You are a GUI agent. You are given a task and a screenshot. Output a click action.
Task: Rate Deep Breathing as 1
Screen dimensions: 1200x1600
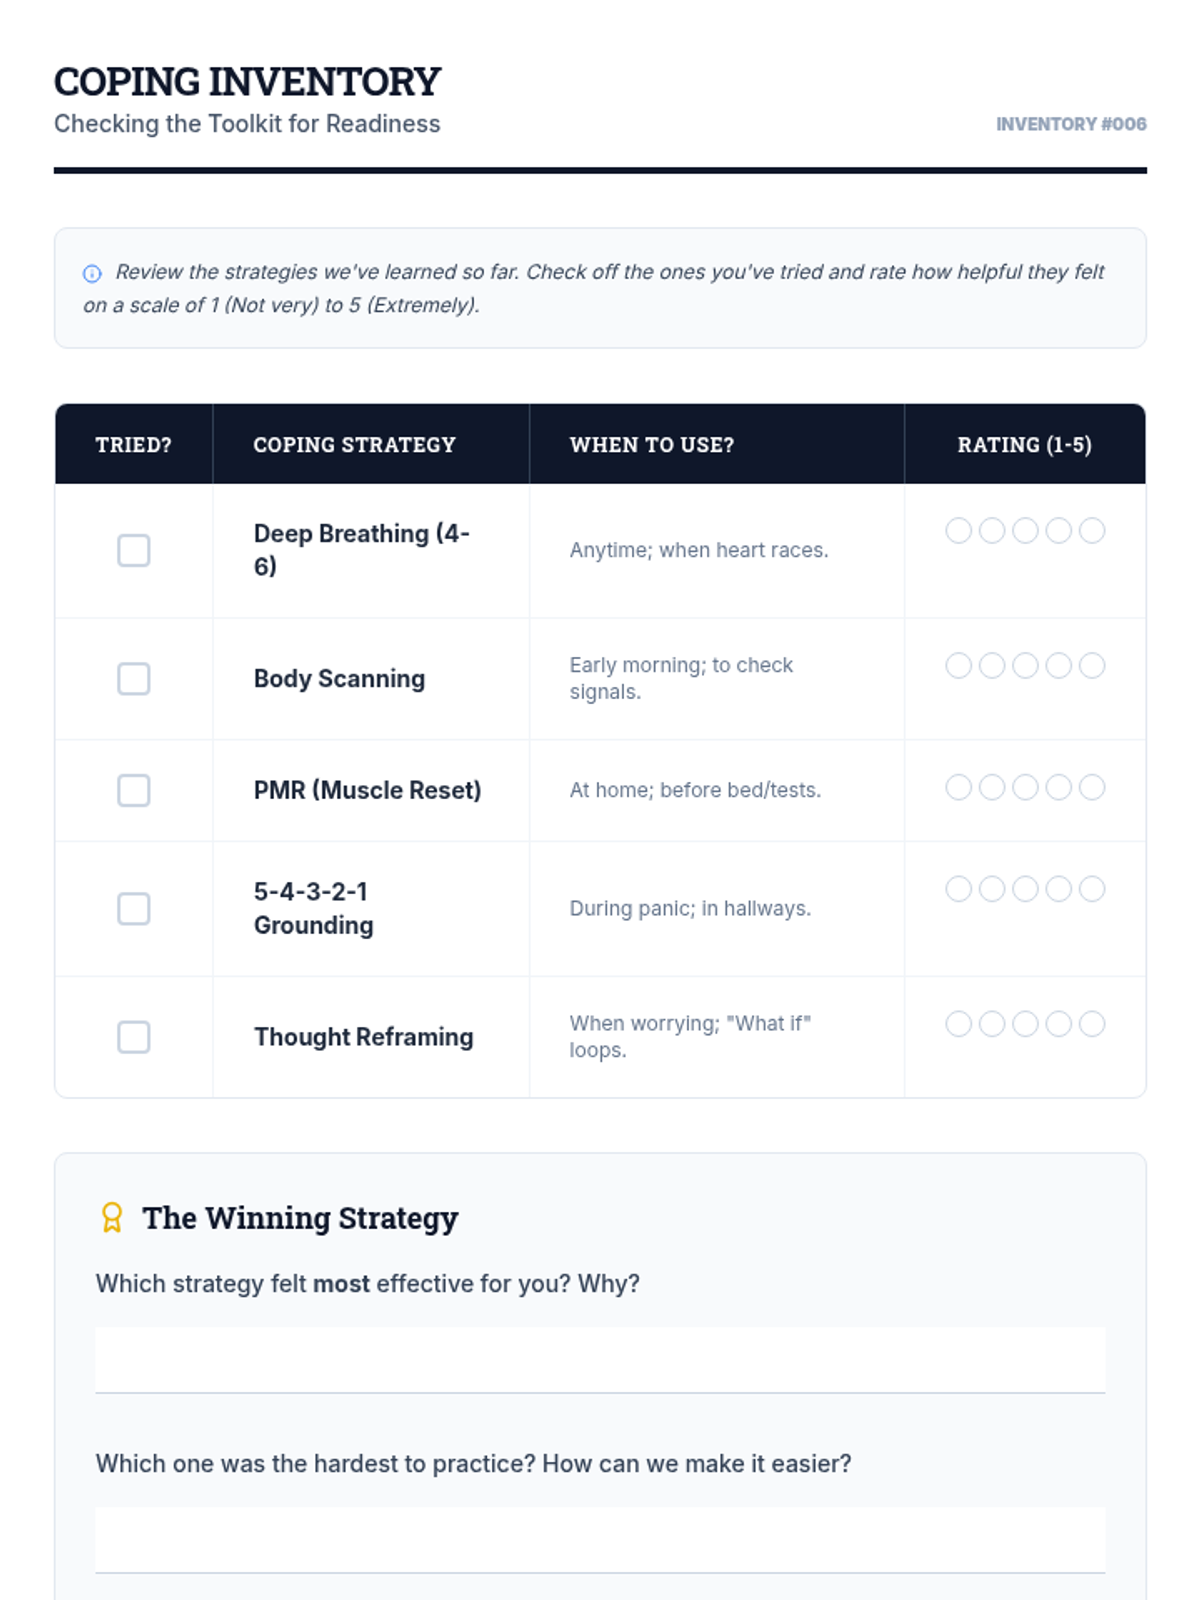click(959, 530)
